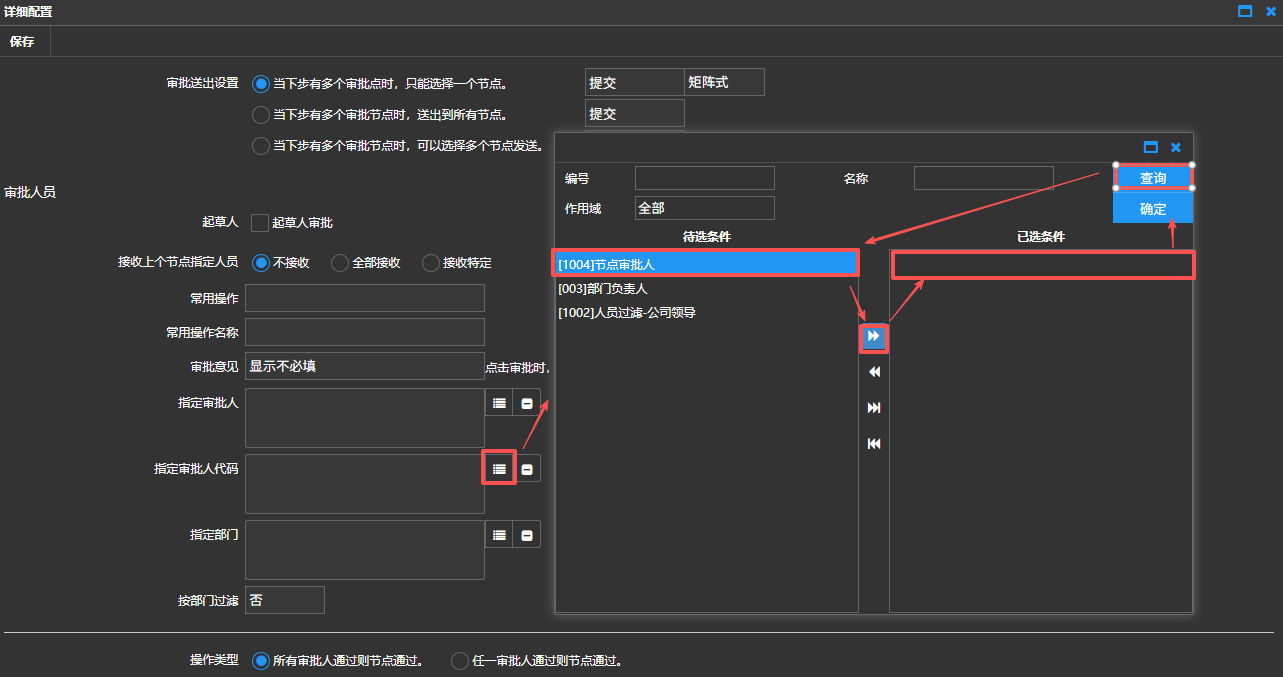This screenshot has height=677, width=1283.
Task: Open the 作用域 dropdown set to 全部
Action: [704, 208]
